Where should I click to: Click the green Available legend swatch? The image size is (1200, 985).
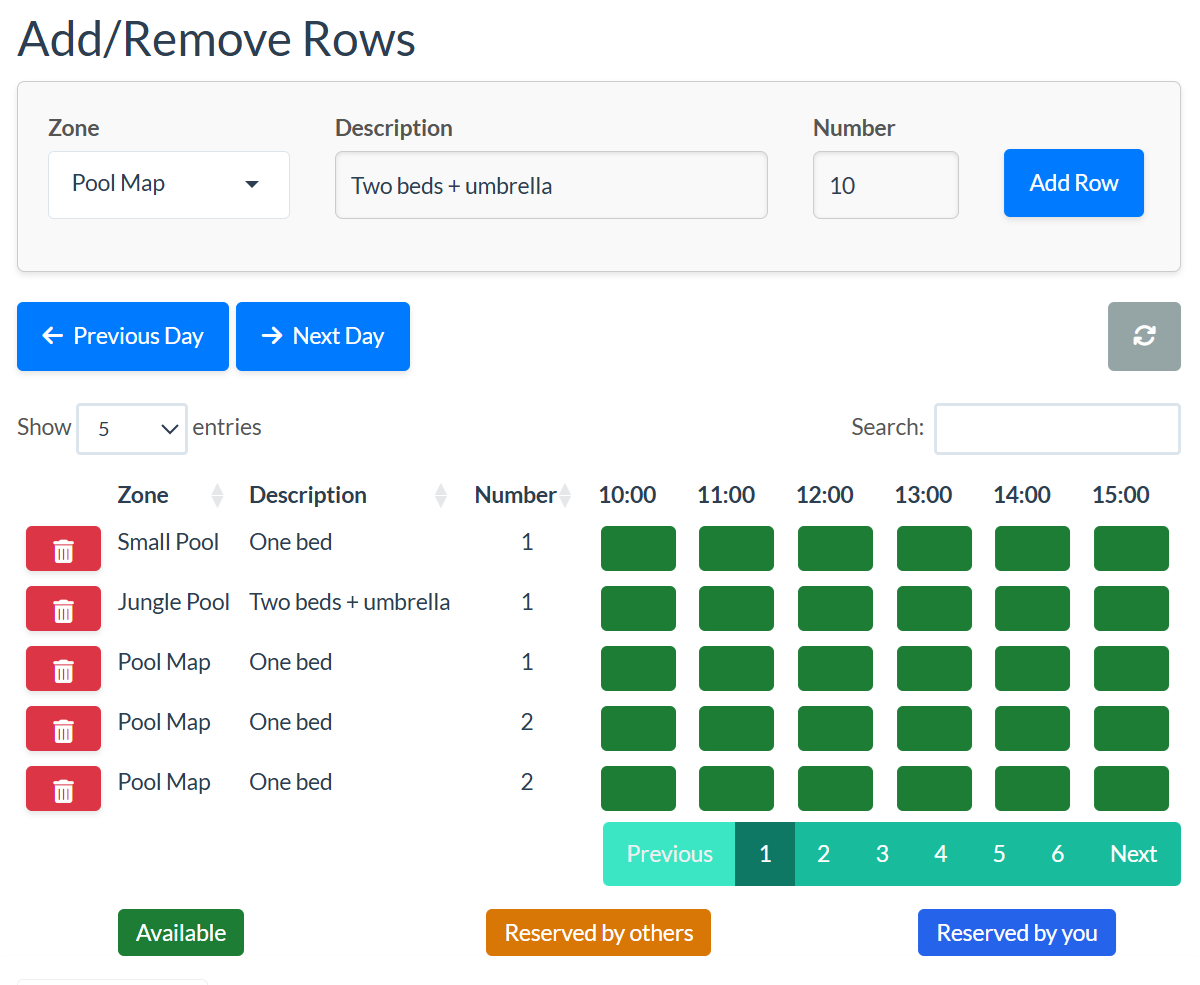point(180,932)
